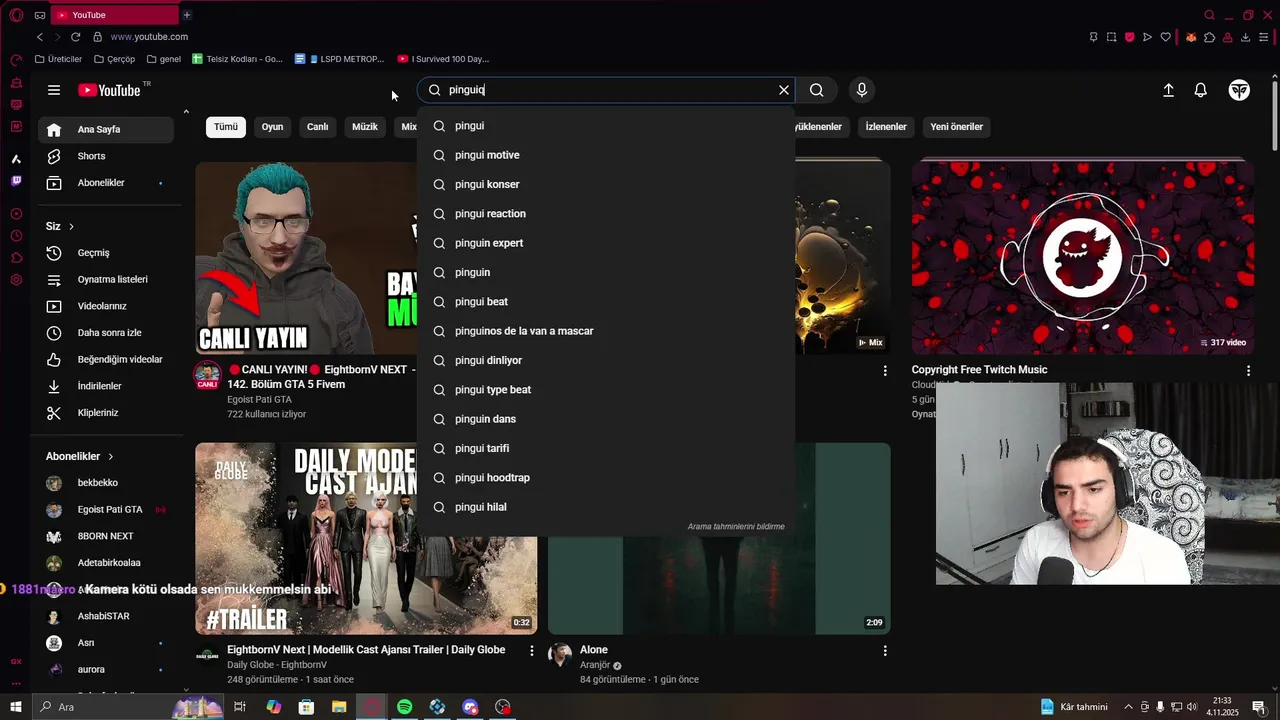This screenshot has width=1280, height=720.
Task: Select the İzlenenler filter chip
Action: tap(886, 127)
